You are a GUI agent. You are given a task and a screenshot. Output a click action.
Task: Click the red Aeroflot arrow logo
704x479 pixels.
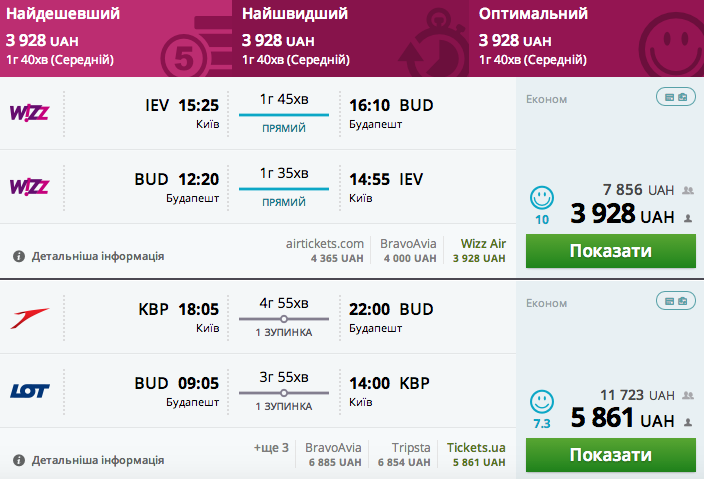point(30,318)
